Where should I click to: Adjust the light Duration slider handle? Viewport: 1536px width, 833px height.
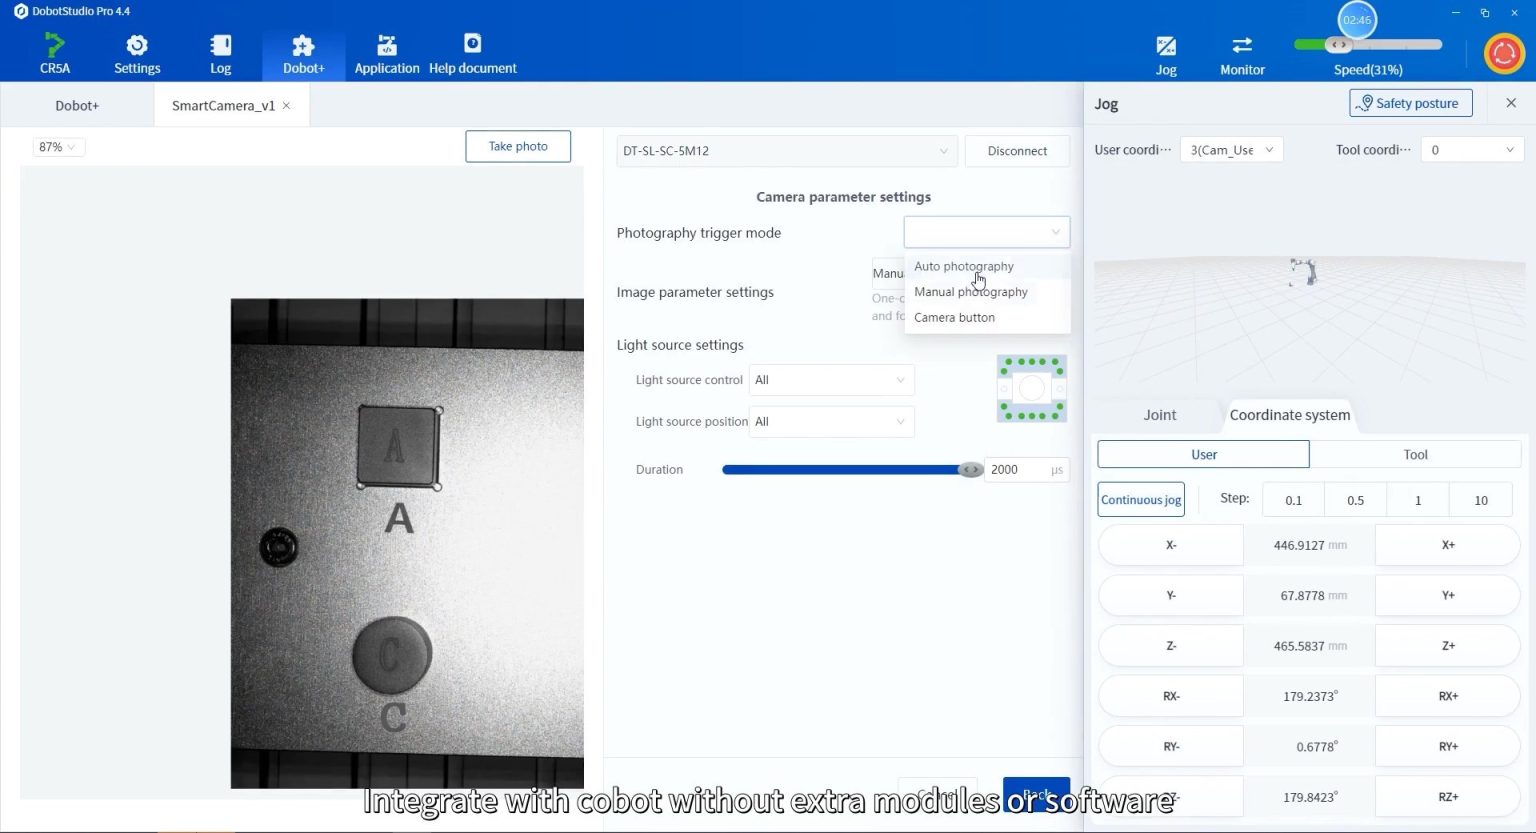[970, 470]
